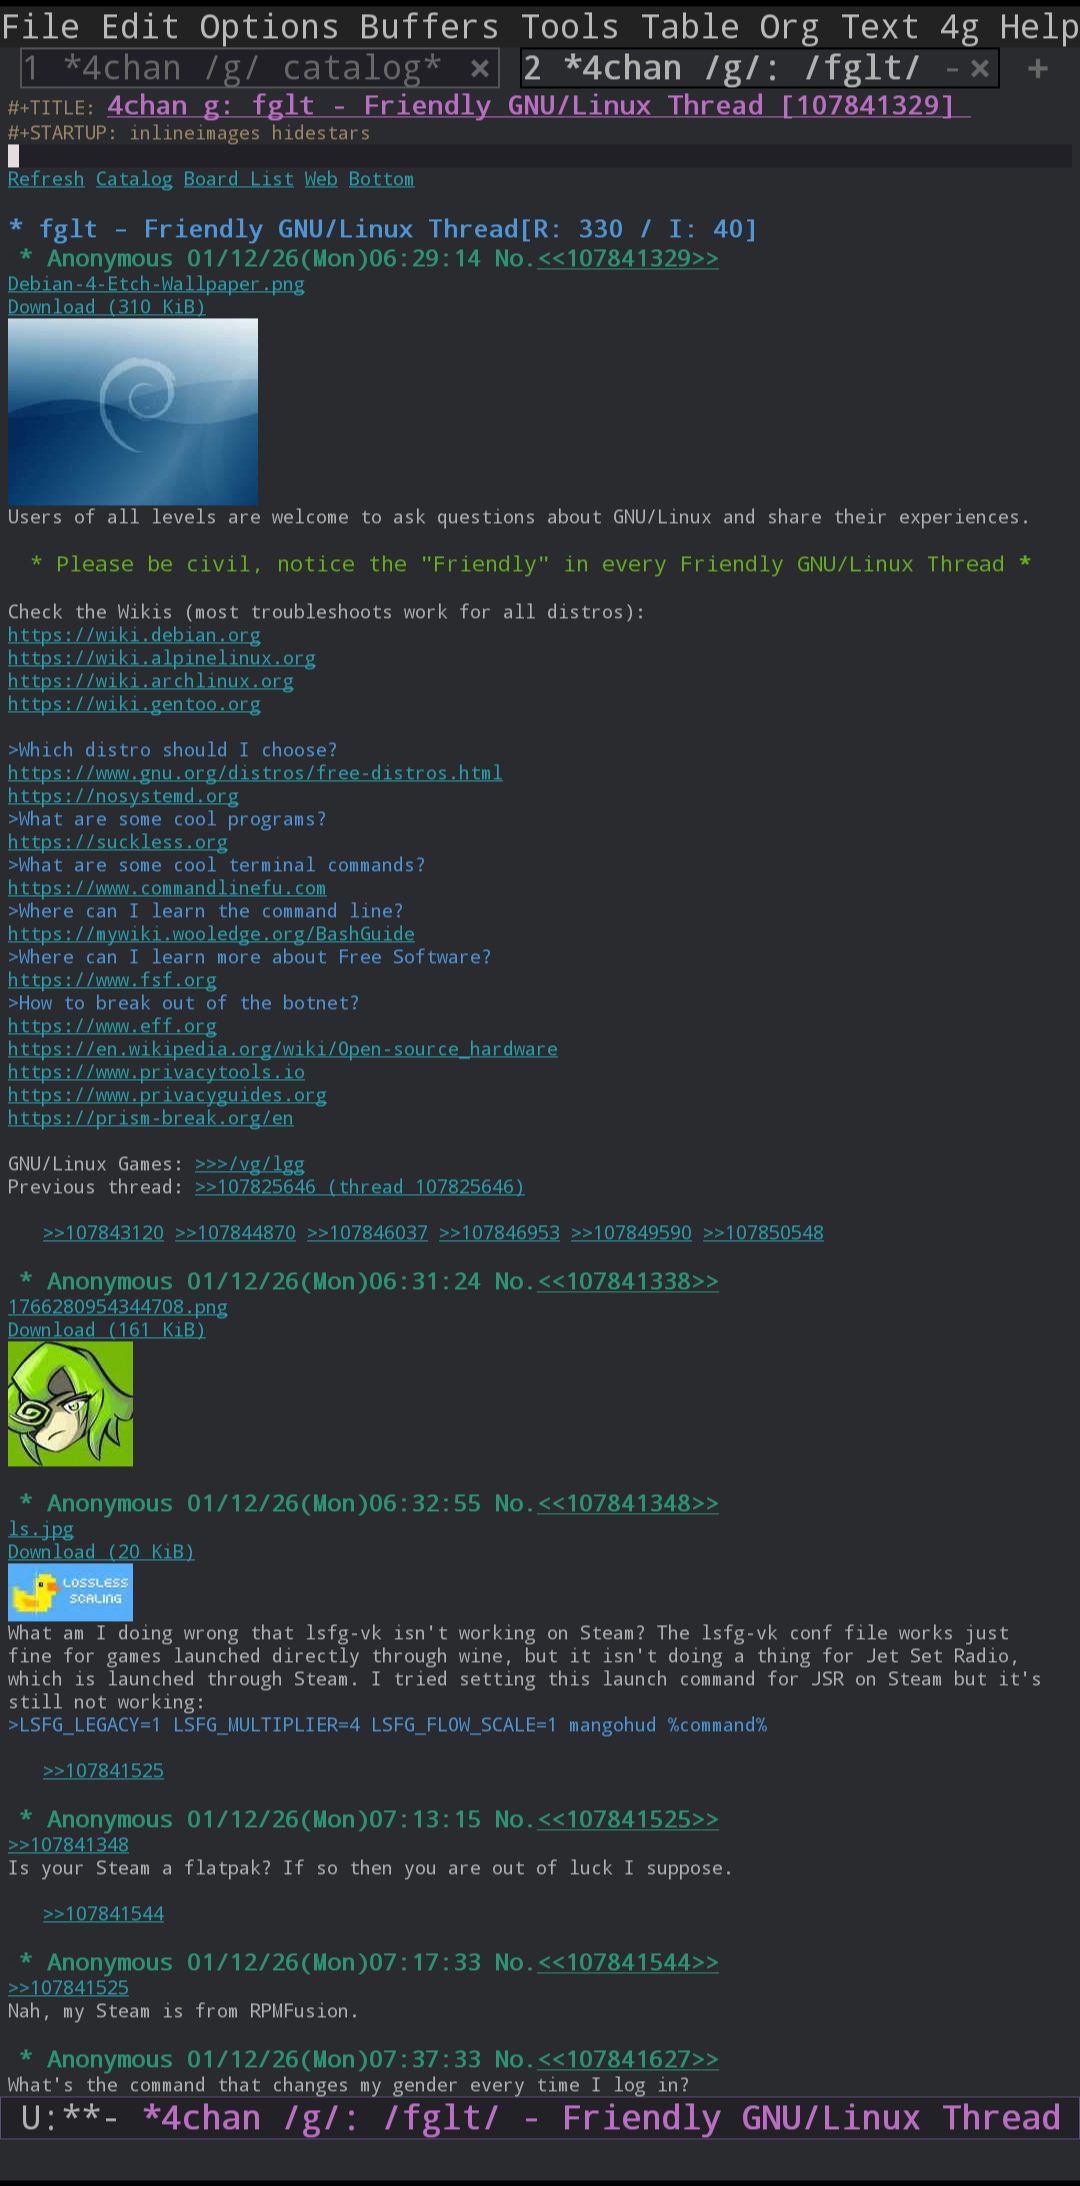Follow the previous thread 107825646 link
The image size is (1080, 2186).
(x=359, y=1187)
